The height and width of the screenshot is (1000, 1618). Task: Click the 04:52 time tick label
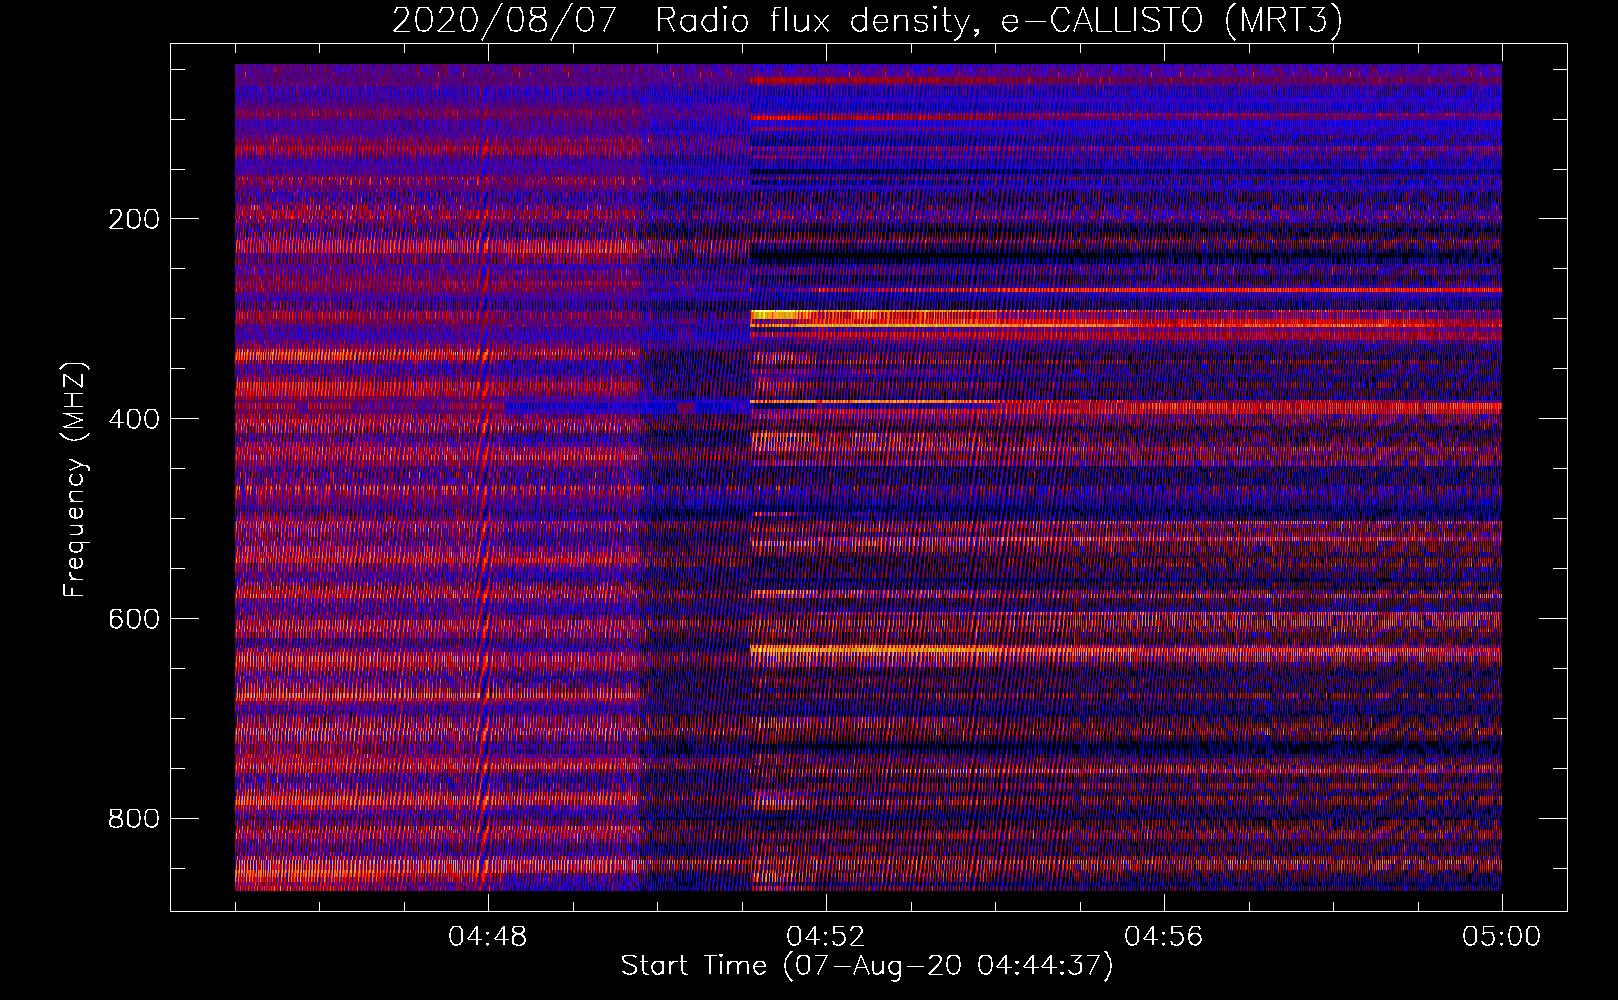826,937
